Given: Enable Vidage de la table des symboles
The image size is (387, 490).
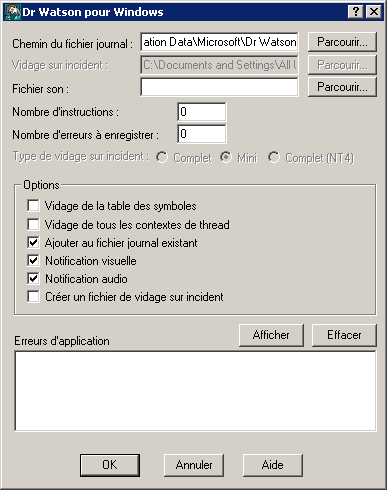Looking at the screenshot, I should [33, 206].
